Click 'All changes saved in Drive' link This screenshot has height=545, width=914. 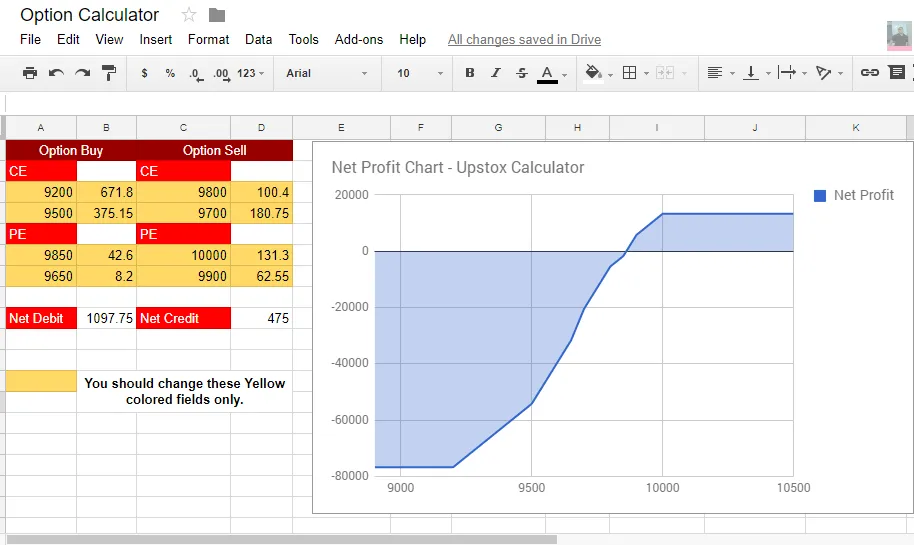[x=524, y=39]
